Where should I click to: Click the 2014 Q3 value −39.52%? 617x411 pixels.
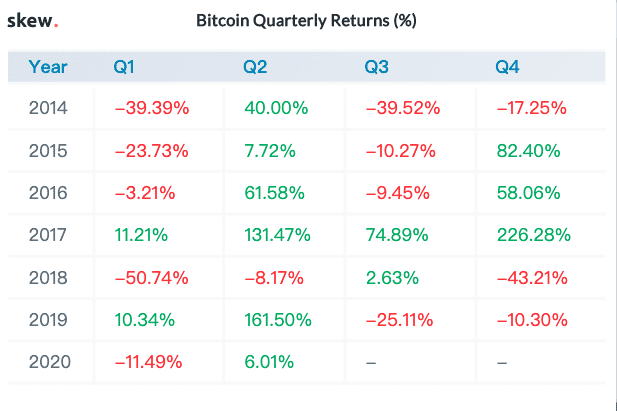403,108
